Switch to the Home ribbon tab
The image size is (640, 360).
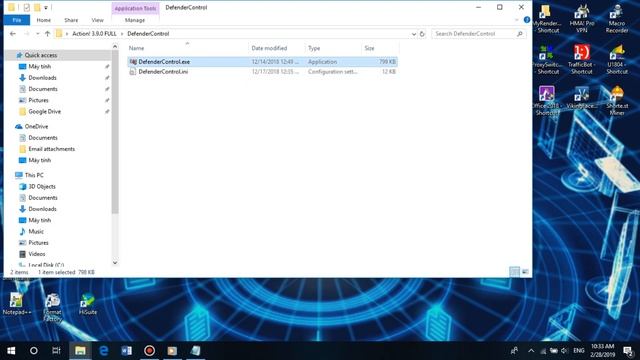(x=44, y=20)
